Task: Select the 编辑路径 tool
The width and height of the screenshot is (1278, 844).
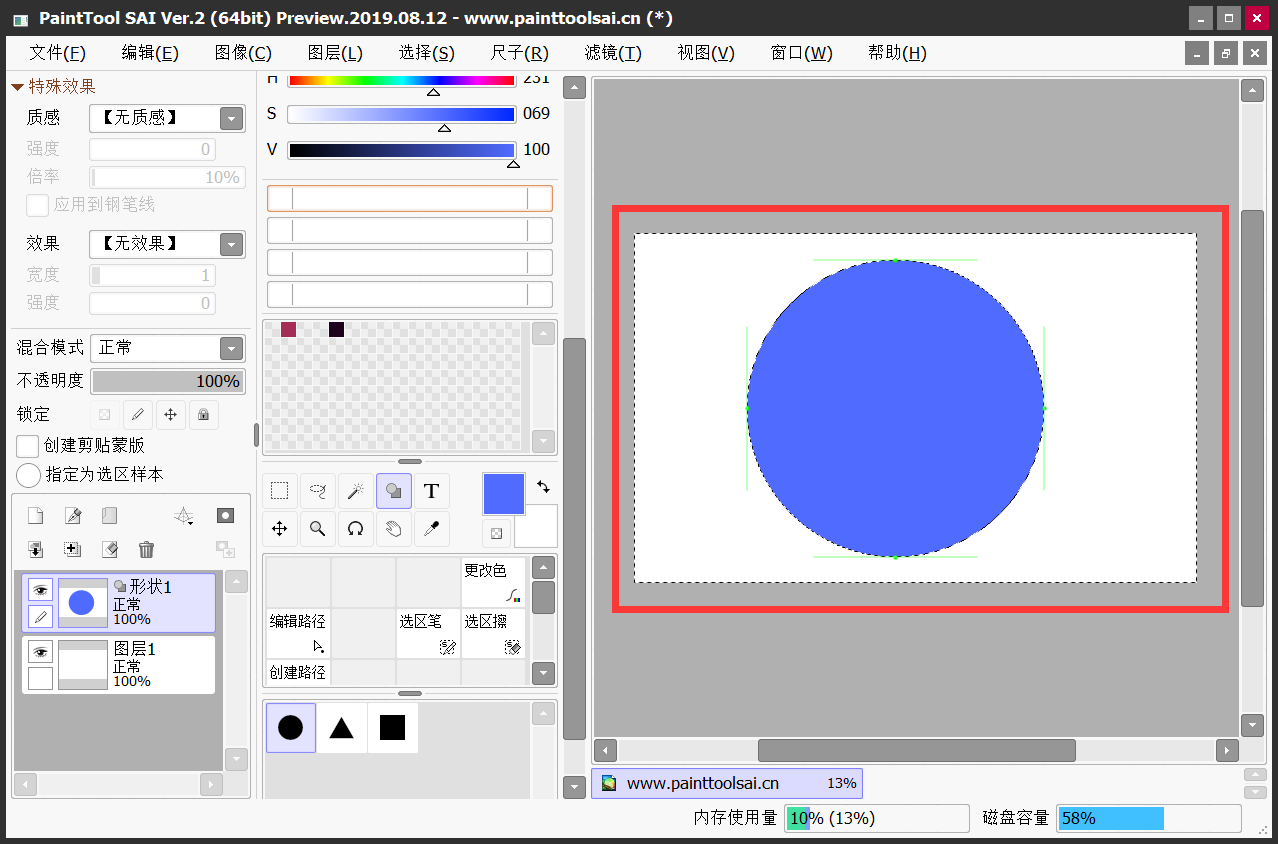Action: coord(298,634)
